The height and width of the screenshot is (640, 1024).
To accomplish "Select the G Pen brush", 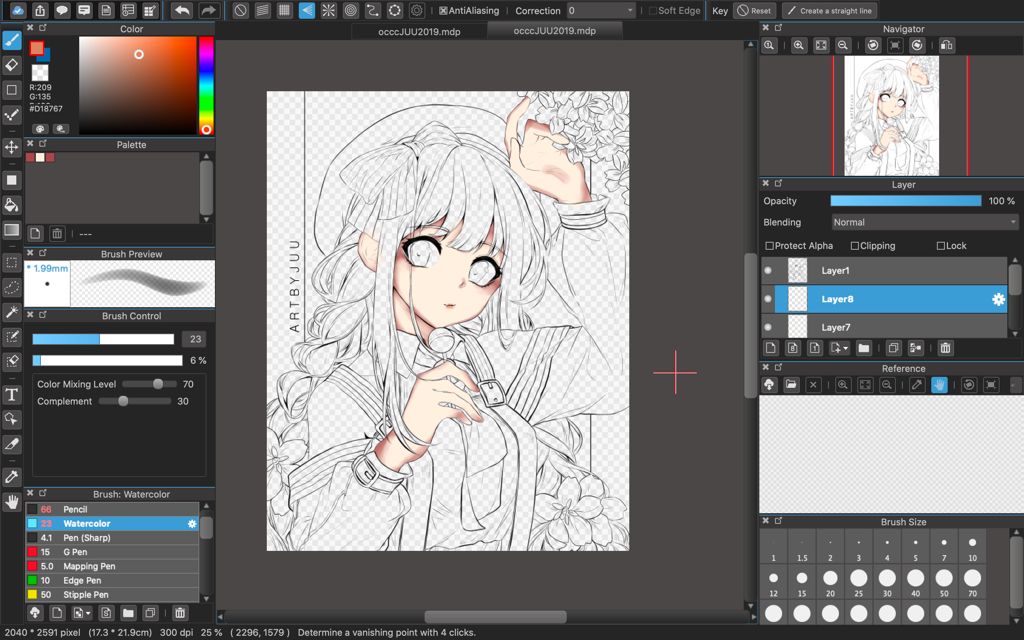I will coord(112,552).
